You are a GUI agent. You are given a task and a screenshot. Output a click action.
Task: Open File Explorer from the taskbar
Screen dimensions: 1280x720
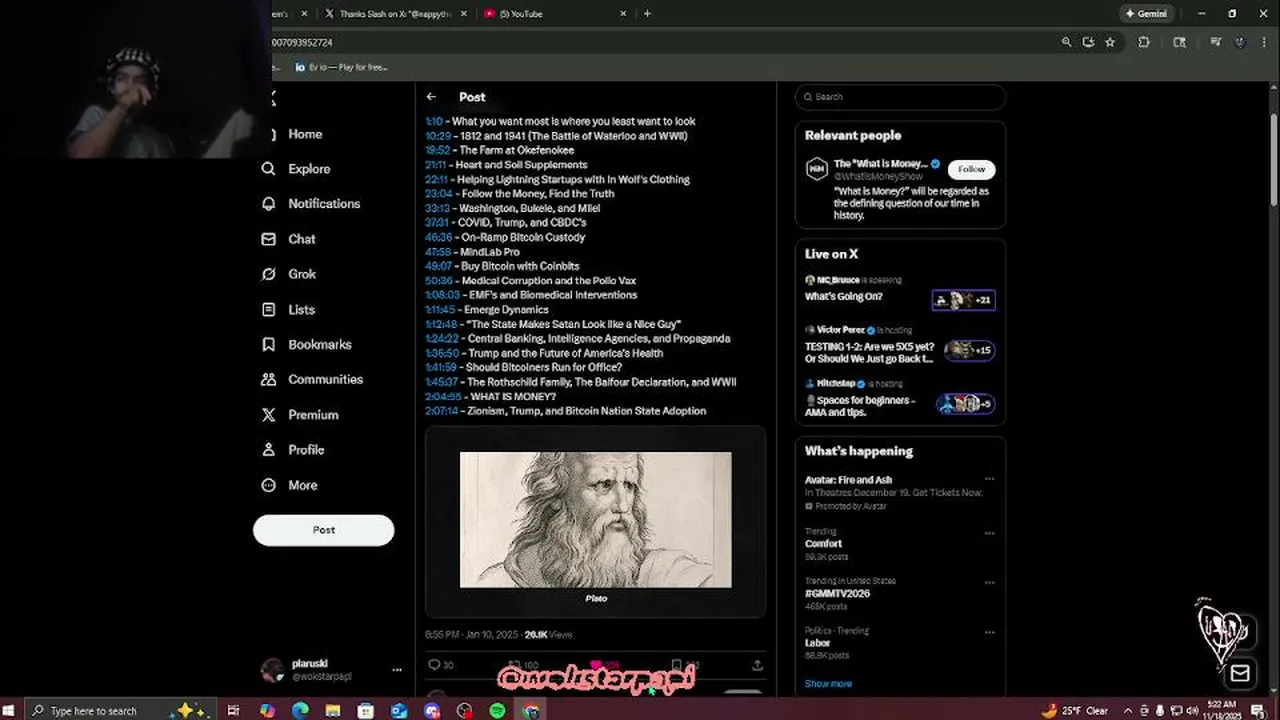pos(333,710)
